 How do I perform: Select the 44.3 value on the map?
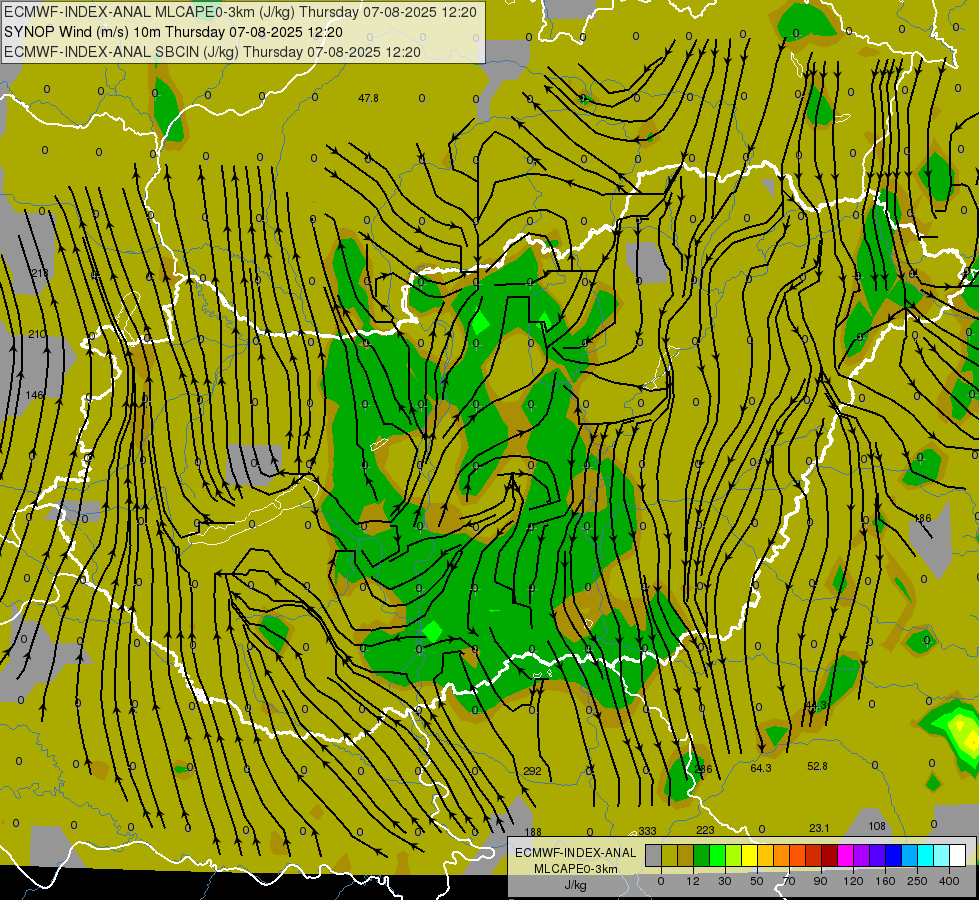816,705
